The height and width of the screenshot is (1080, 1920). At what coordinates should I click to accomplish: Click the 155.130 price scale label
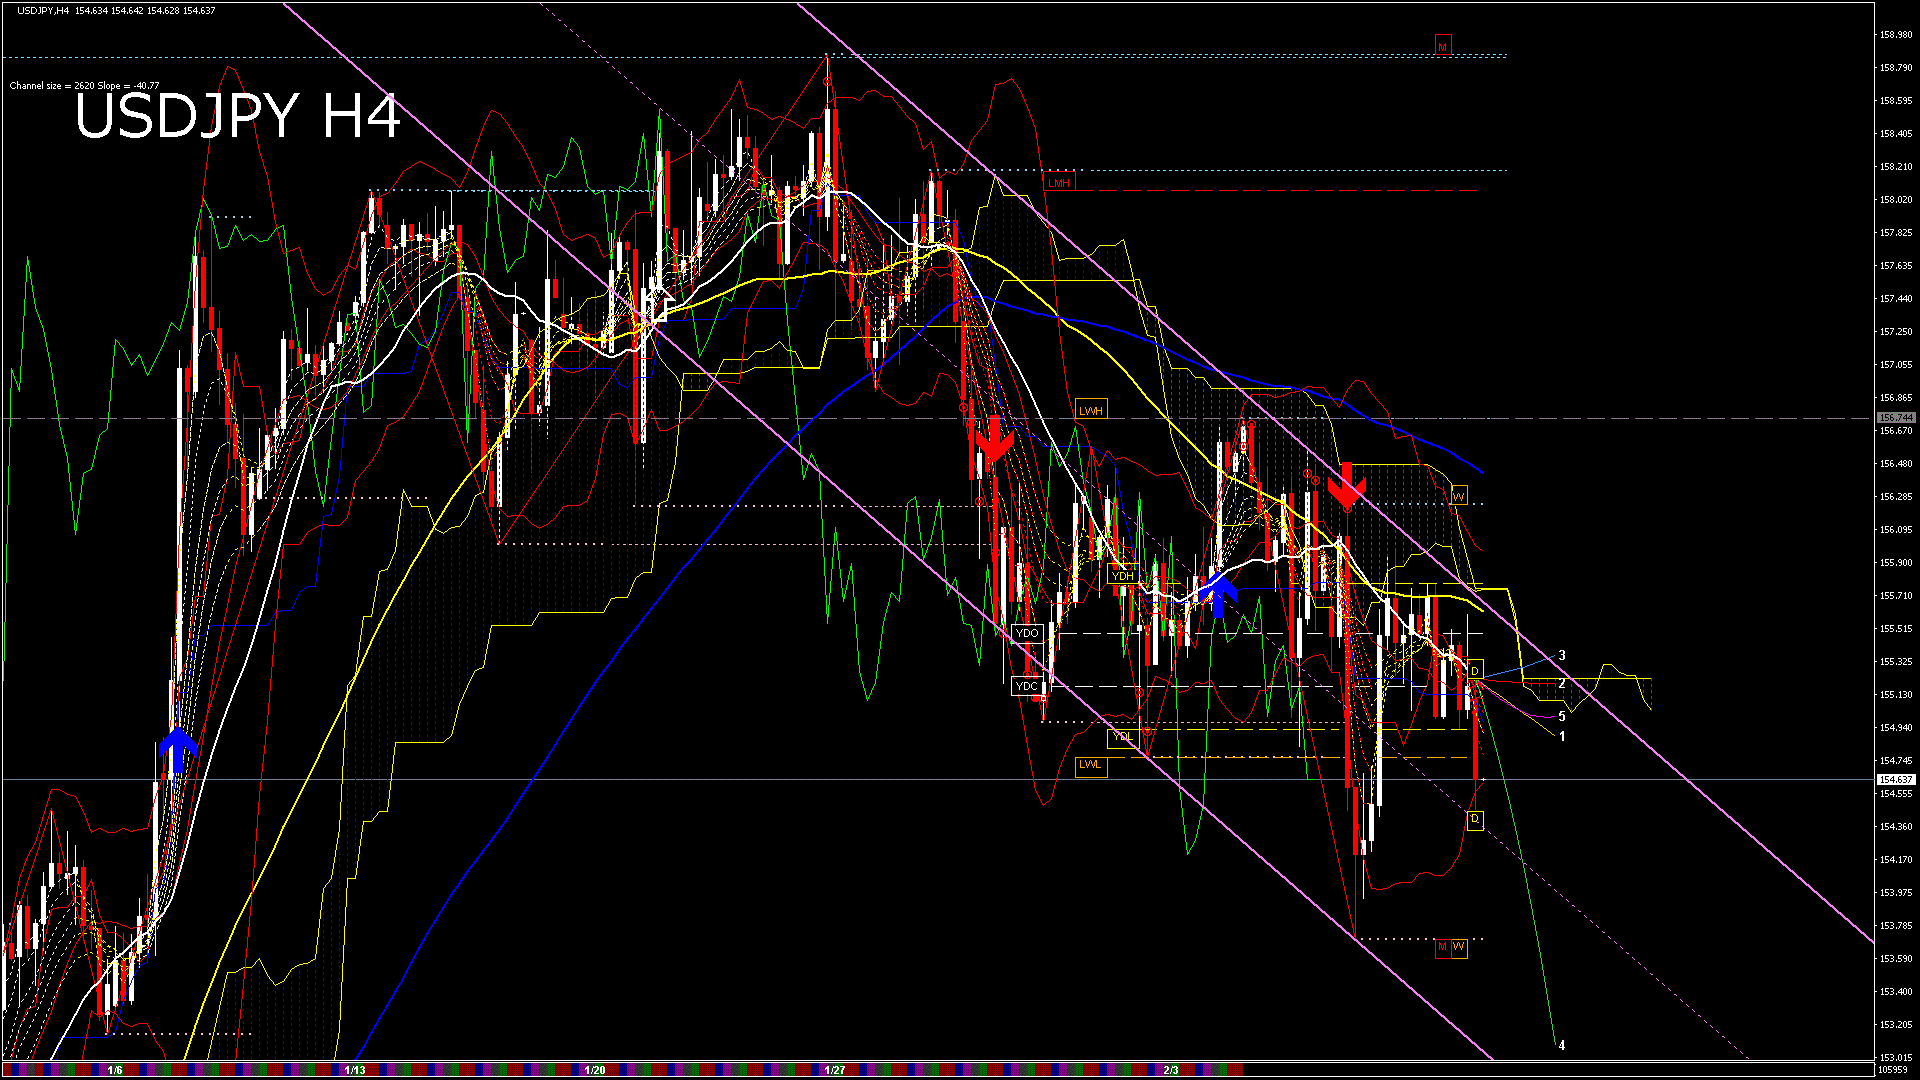[x=1896, y=695]
